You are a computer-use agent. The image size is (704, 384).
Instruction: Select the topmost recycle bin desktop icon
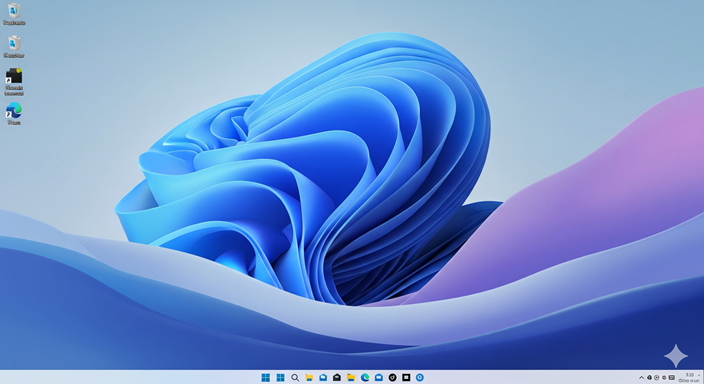(x=14, y=13)
